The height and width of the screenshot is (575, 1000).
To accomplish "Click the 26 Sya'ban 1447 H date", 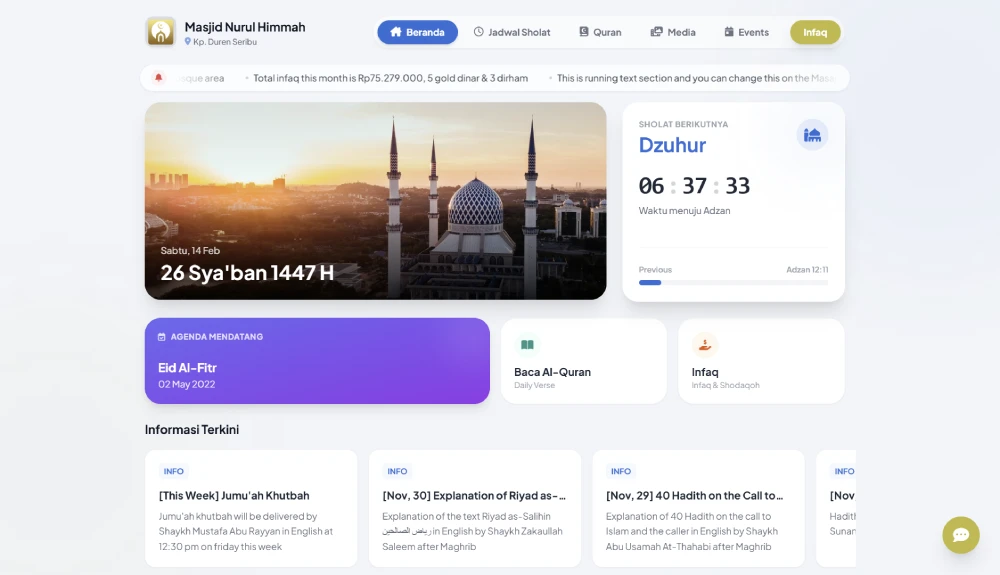I will 247,273.
